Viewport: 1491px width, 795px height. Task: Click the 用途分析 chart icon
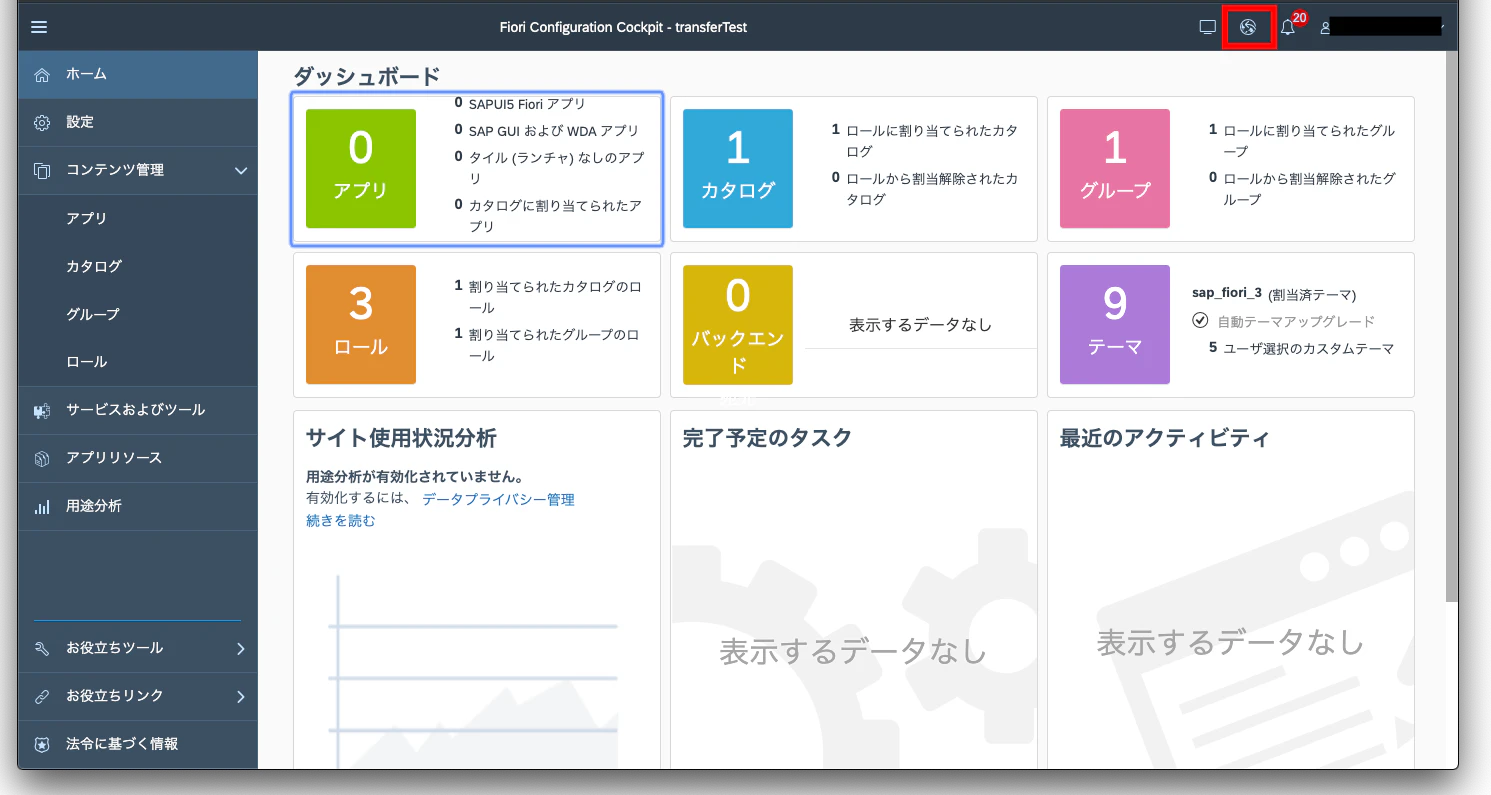coord(42,506)
